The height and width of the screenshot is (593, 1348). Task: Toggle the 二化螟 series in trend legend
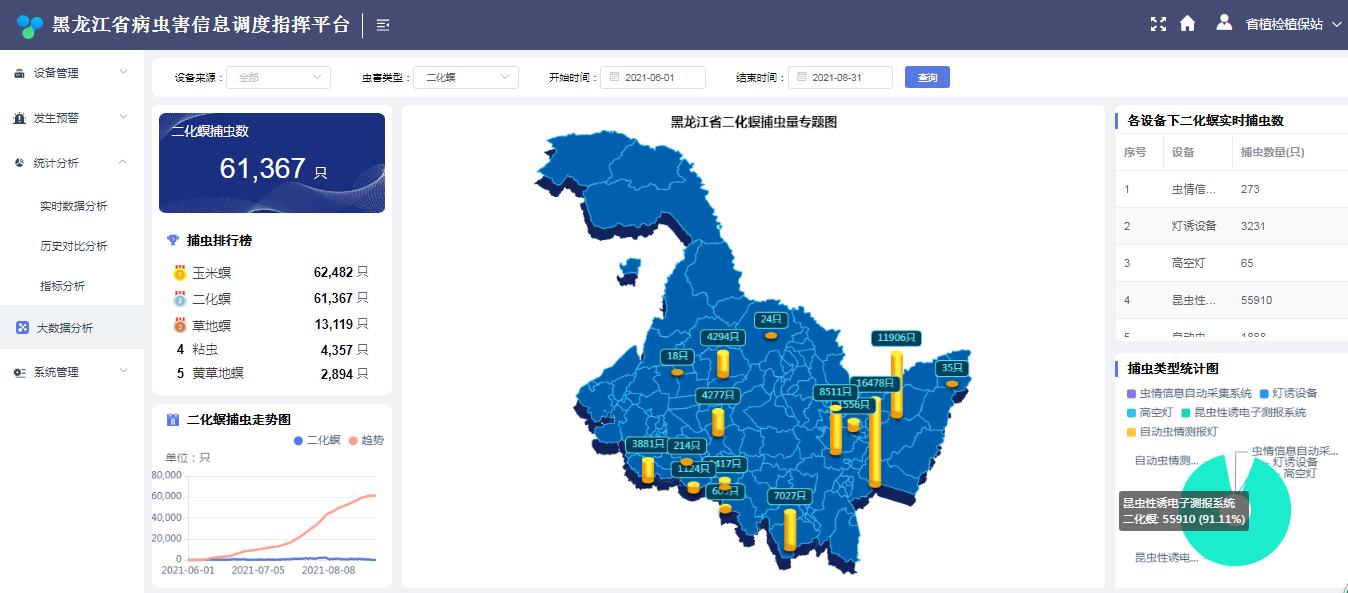click(x=317, y=440)
